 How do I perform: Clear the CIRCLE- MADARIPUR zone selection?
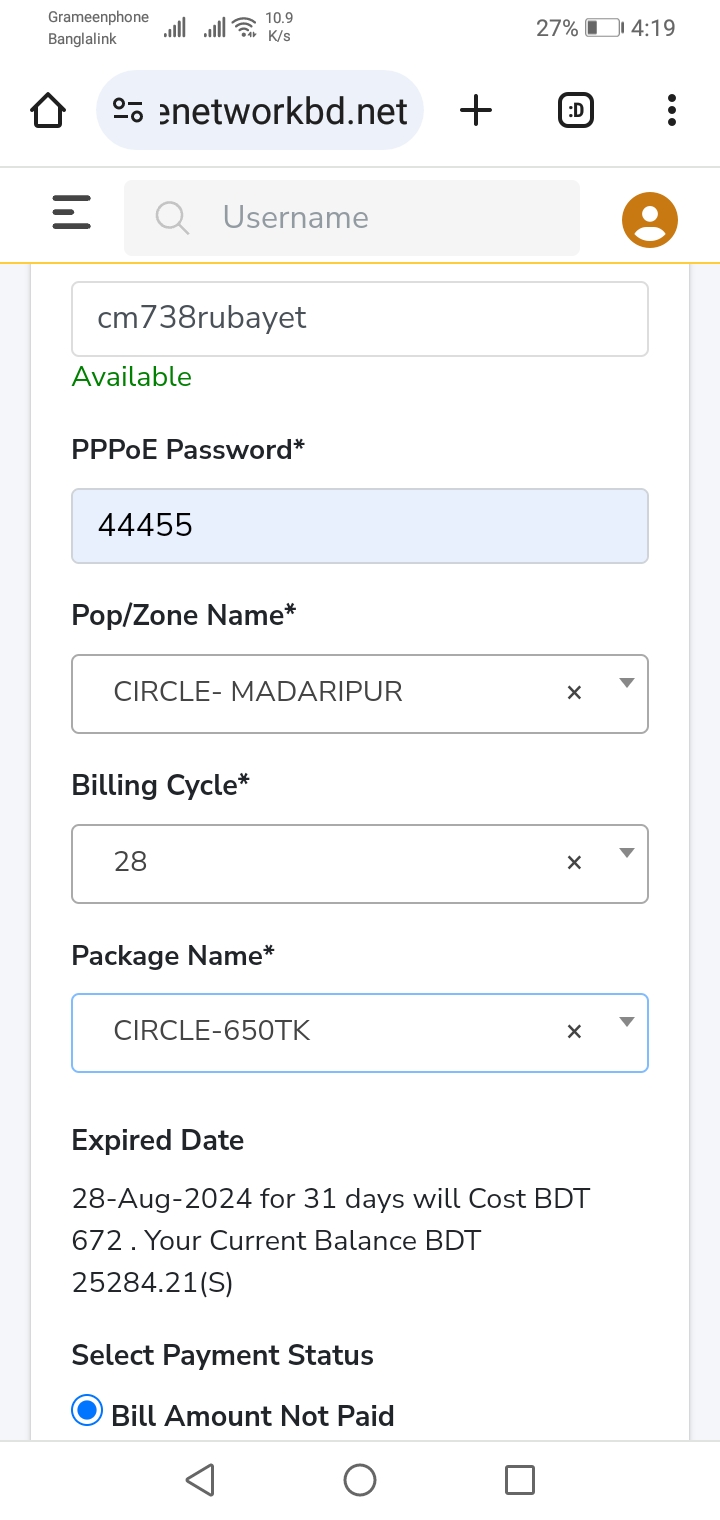tap(574, 692)
